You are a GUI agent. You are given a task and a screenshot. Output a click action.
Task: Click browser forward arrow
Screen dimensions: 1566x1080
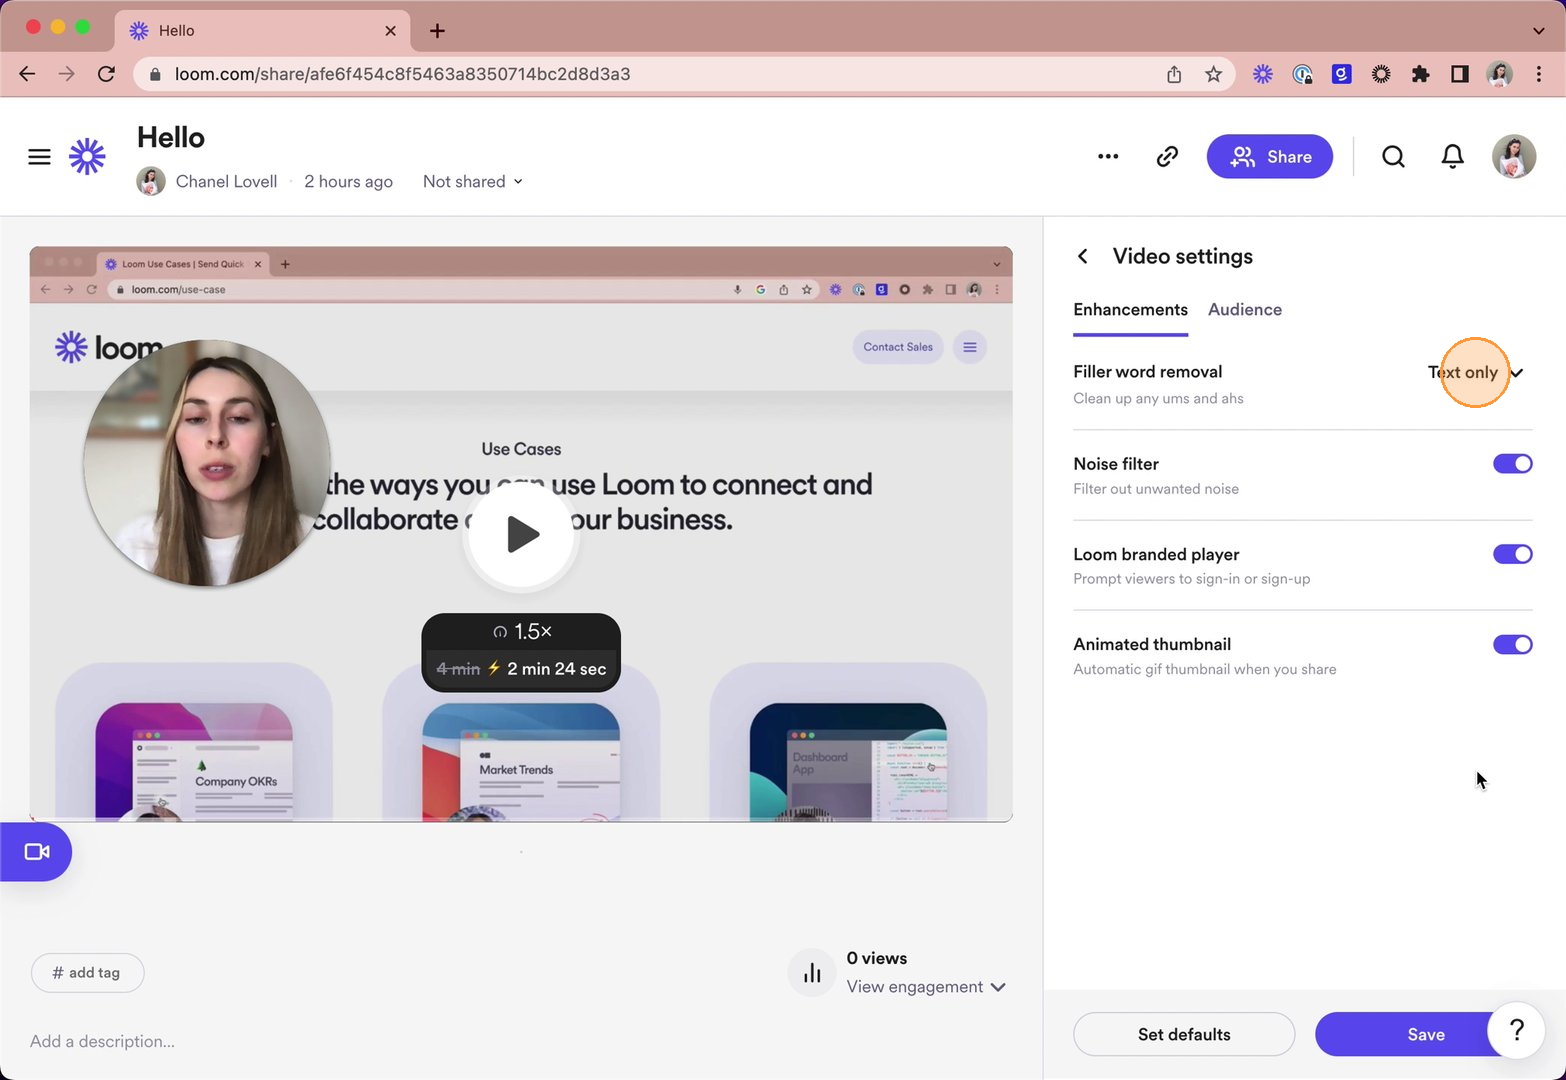(x=66, y=74)
